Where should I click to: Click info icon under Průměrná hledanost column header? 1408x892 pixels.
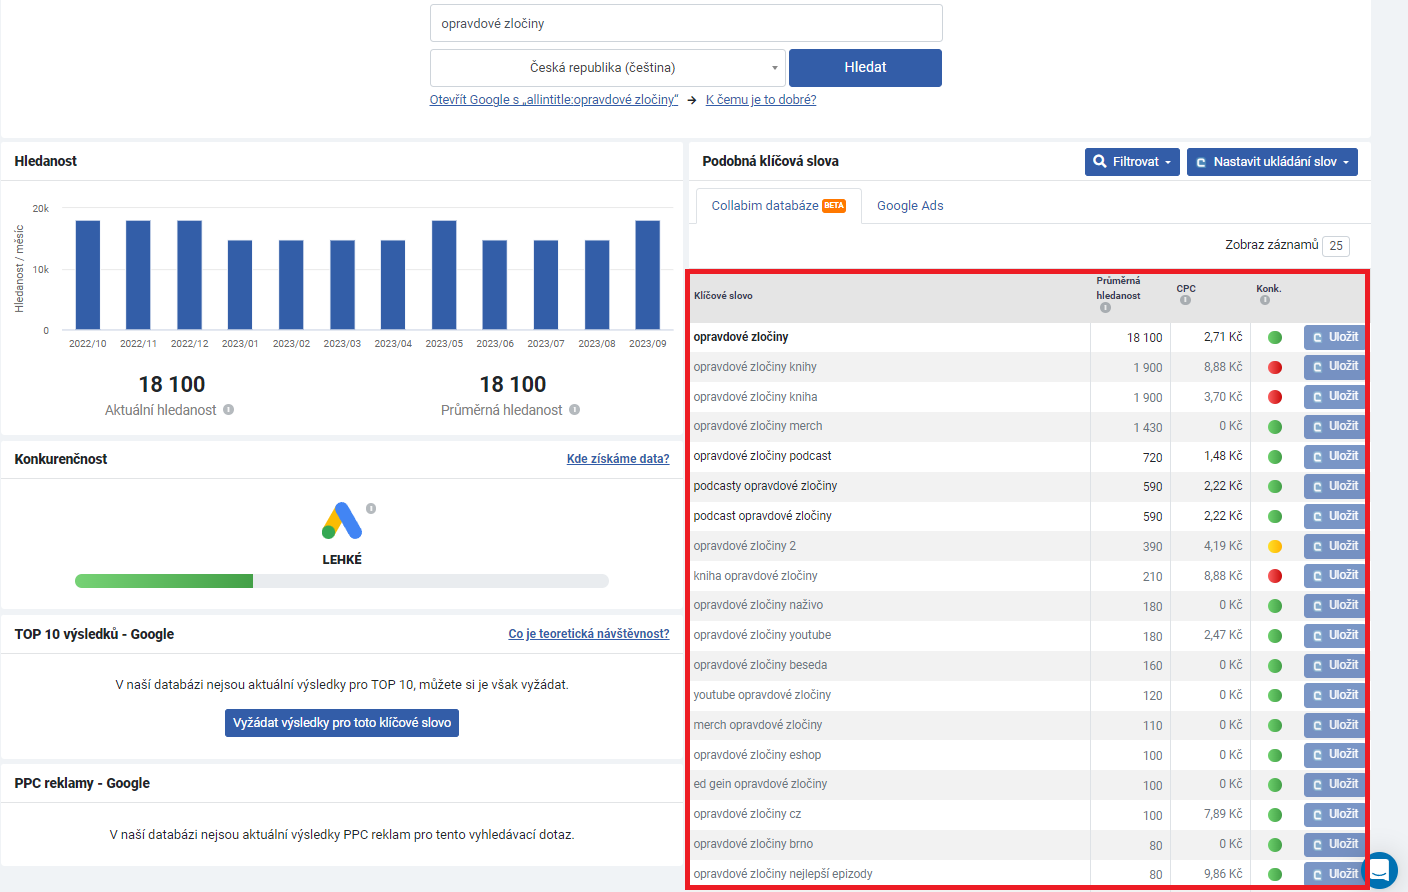pyautogui.click(x=1105, y=308)
